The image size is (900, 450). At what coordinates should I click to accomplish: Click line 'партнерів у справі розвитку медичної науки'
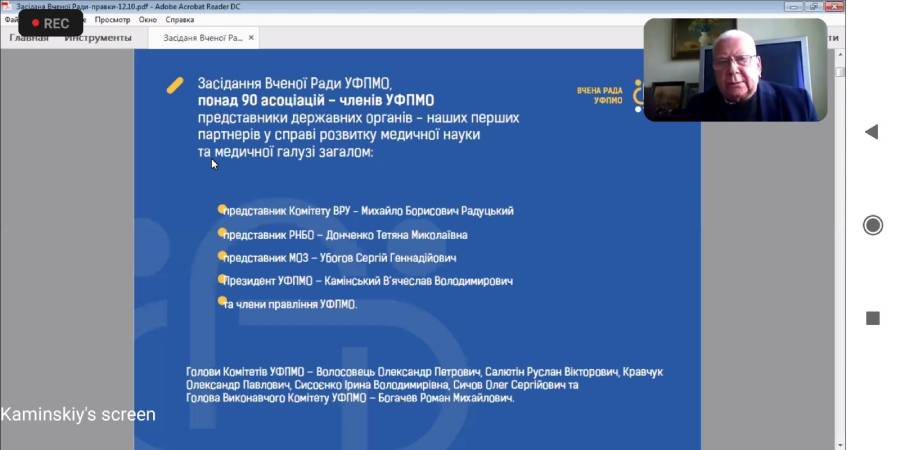pos(339,135)
